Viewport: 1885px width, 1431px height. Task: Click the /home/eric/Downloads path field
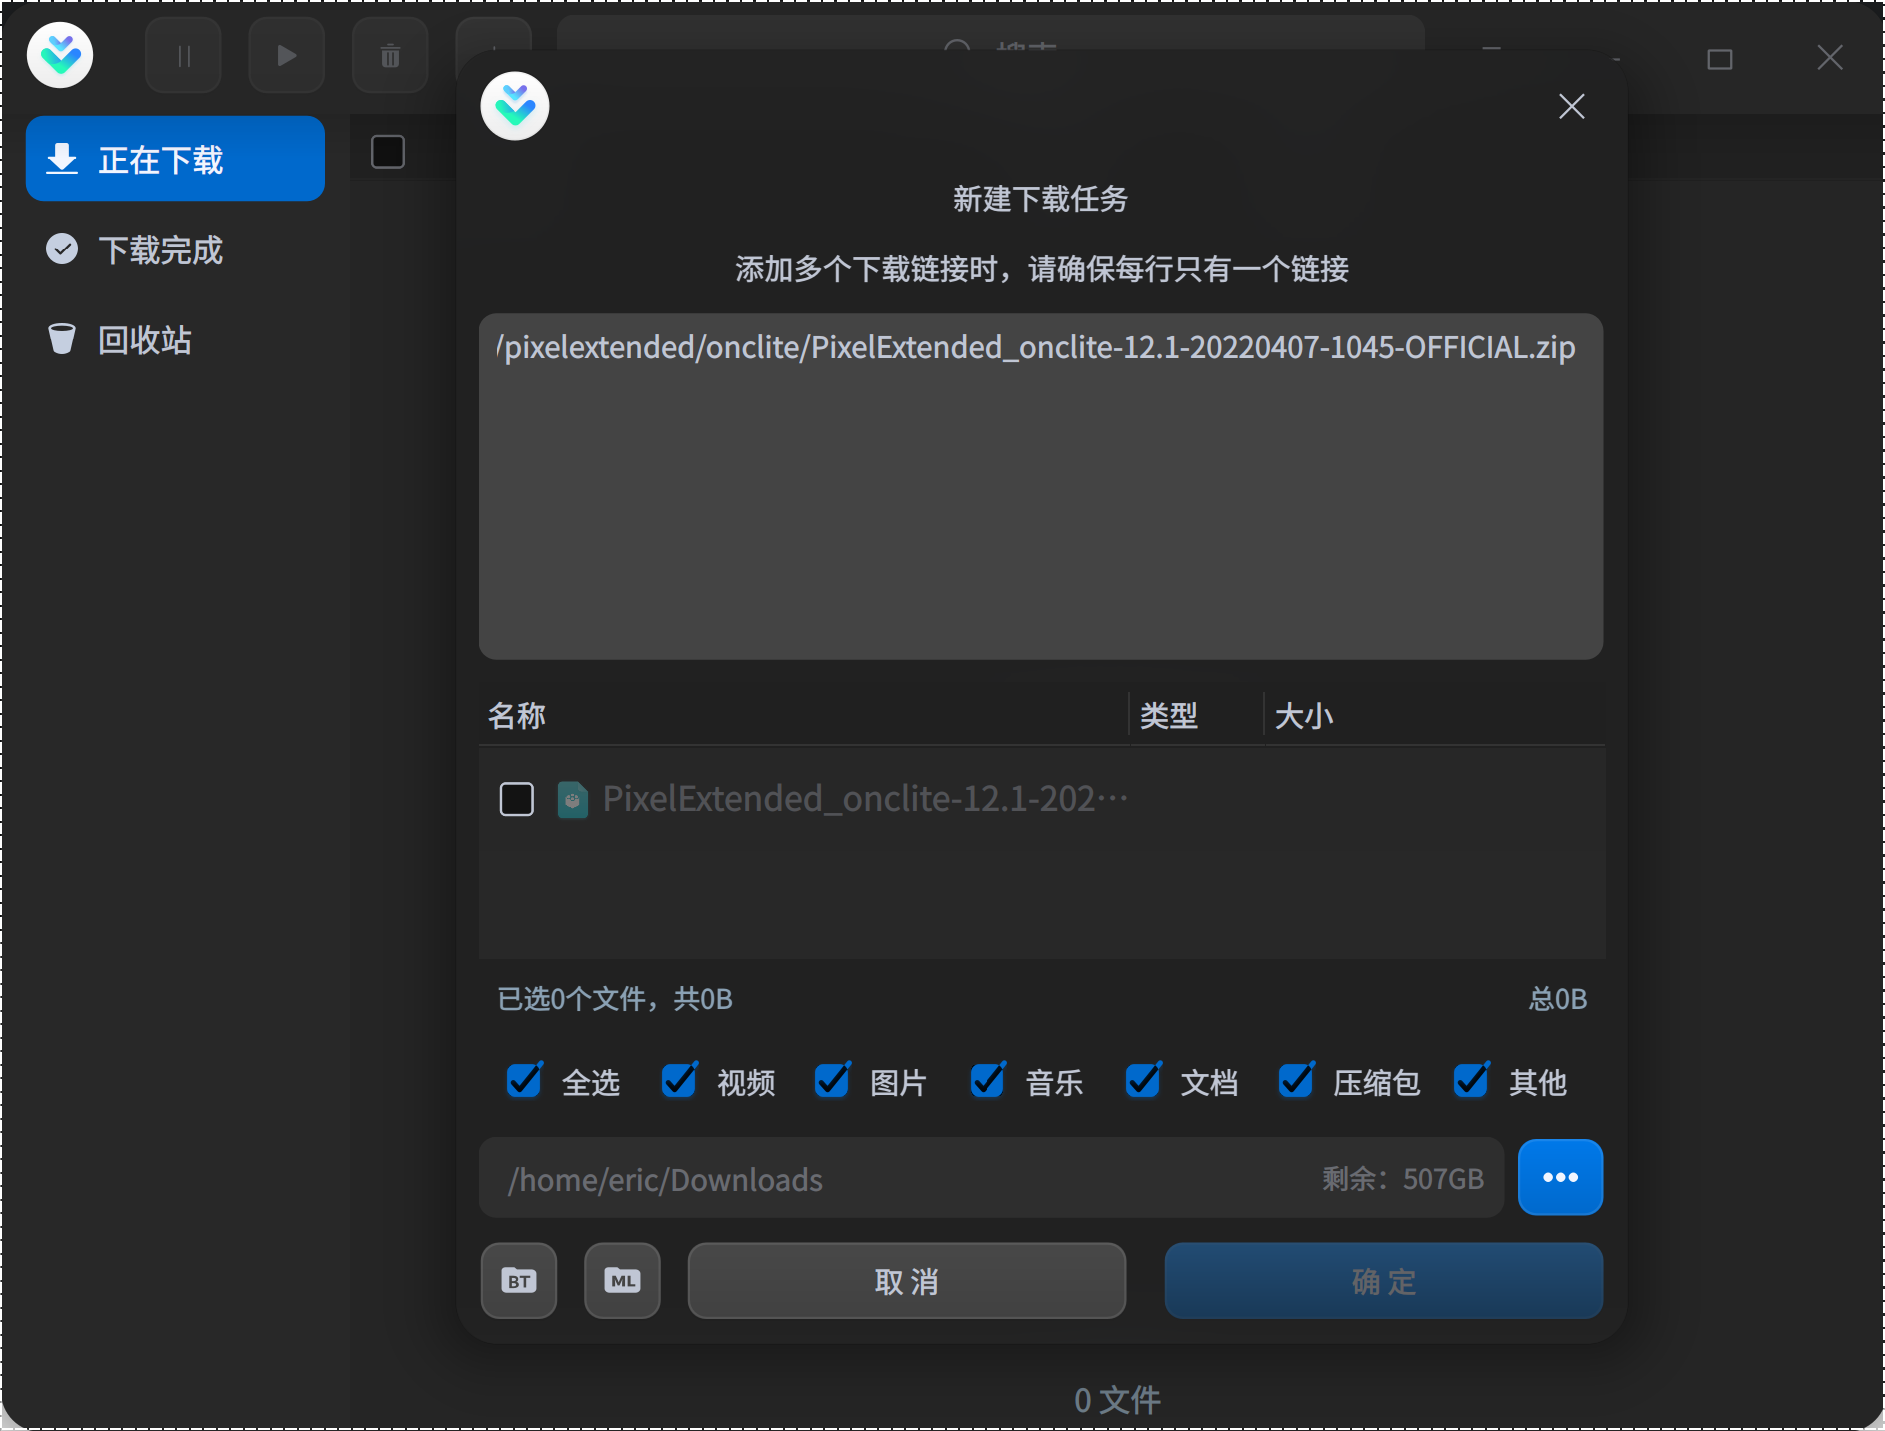click(900, 1178)
